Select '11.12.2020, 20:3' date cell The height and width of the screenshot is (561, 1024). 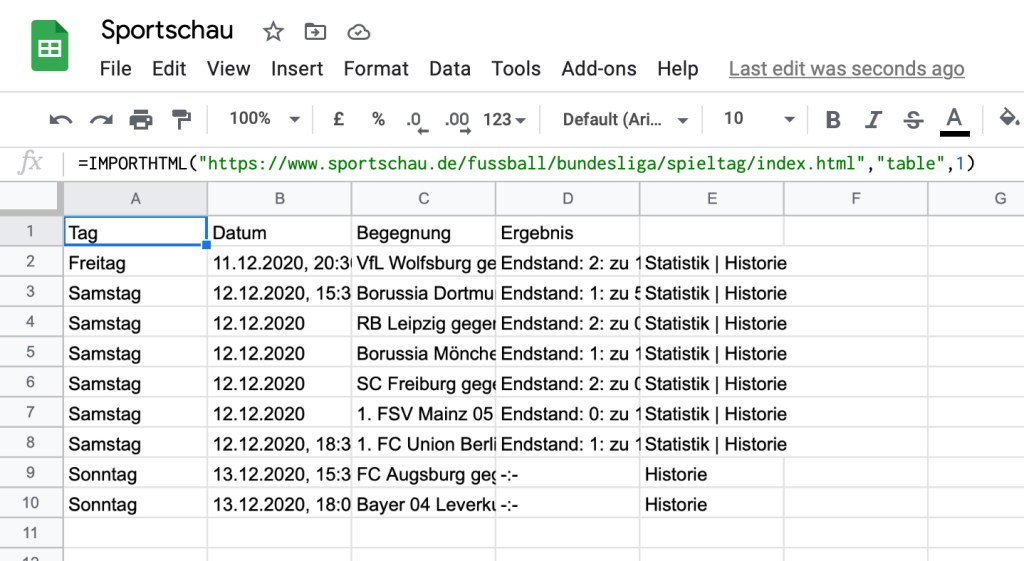(x=280, y=262)
